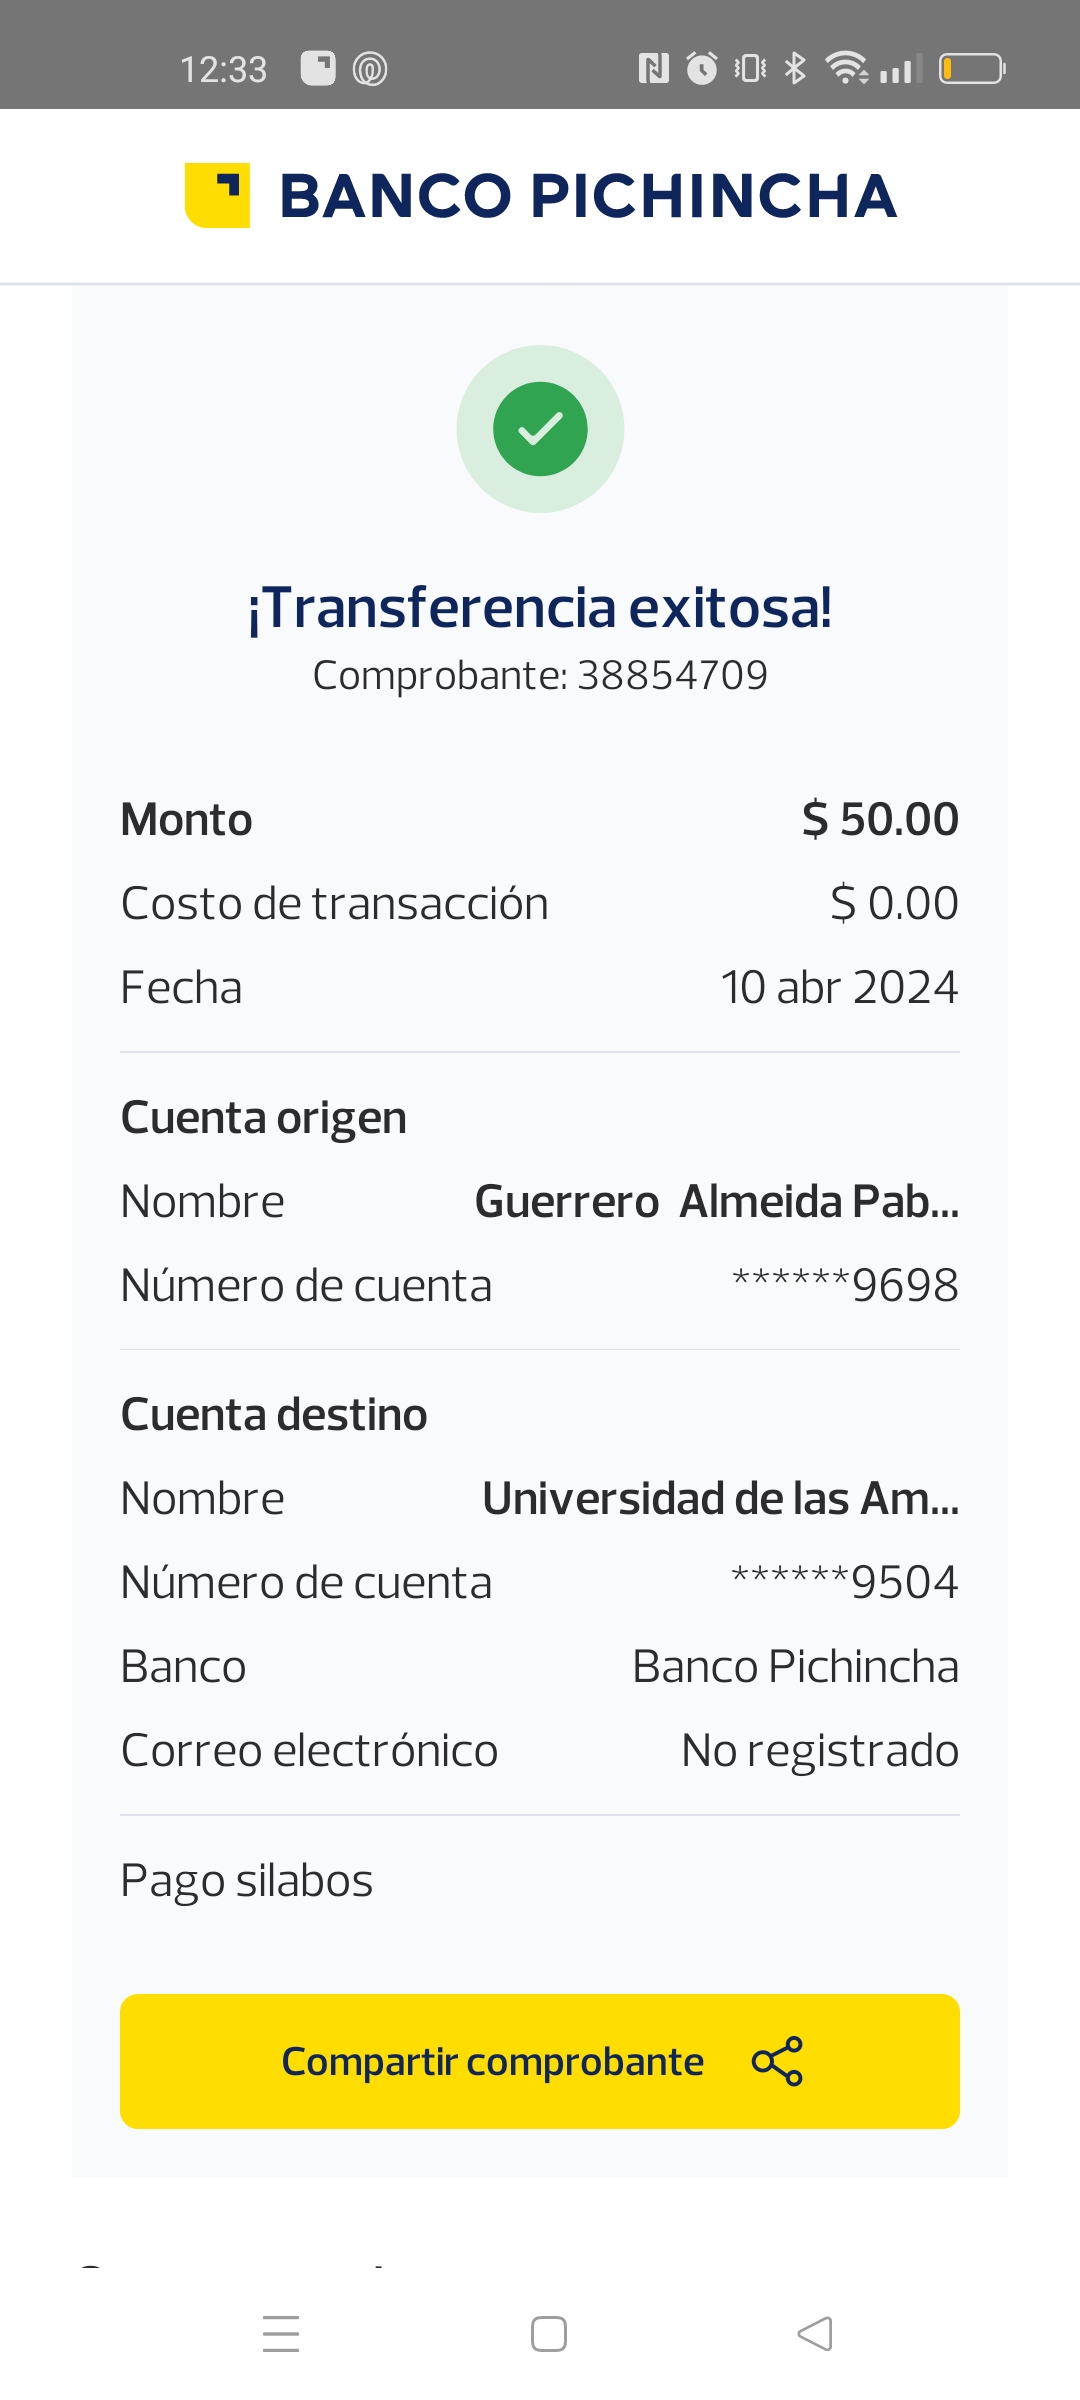Tap the Banco Pichincha yellow logo icon

pos(217,195)
